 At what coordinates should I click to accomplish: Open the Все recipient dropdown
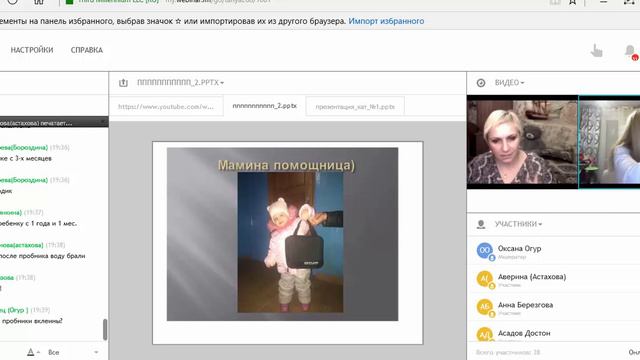pos(73,352)
